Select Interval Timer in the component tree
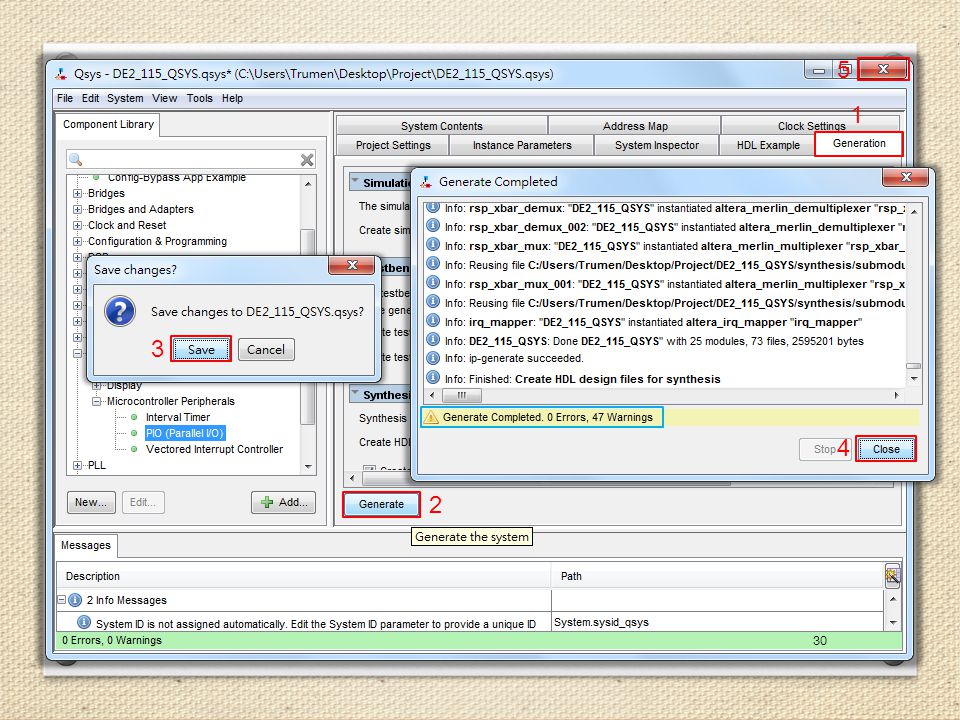The image size is (960, 720). (178, 417)
